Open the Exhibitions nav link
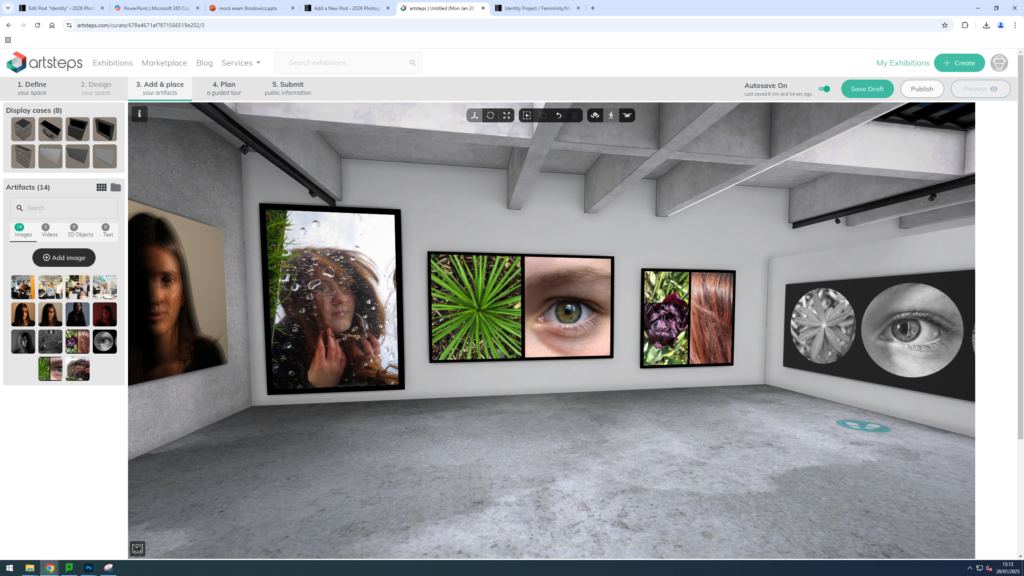The height and width of the screenshot is (576, 1024). (x=112, y=63)
